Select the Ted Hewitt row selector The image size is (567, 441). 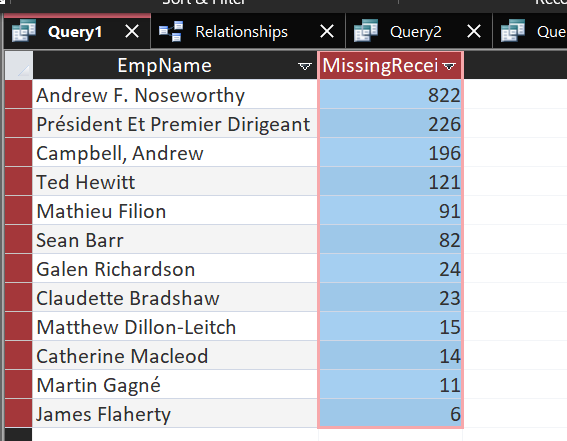click(18, 181)
